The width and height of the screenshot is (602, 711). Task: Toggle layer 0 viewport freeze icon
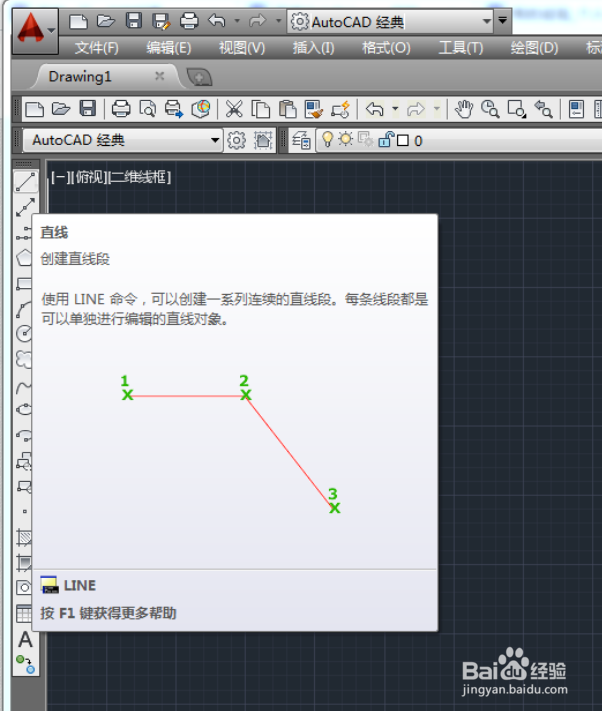365,139
